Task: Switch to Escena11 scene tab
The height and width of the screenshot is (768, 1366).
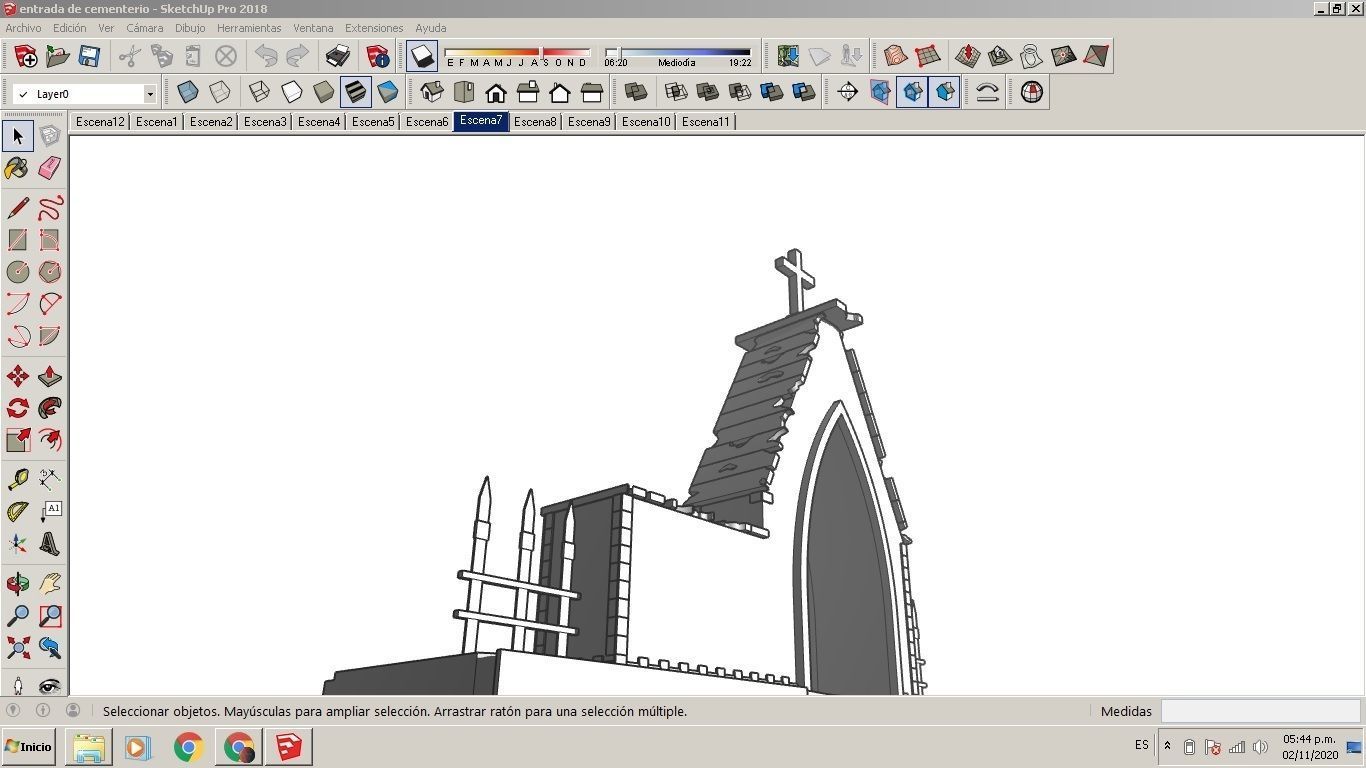Action: pyautogui.click(x=706, y=122)
